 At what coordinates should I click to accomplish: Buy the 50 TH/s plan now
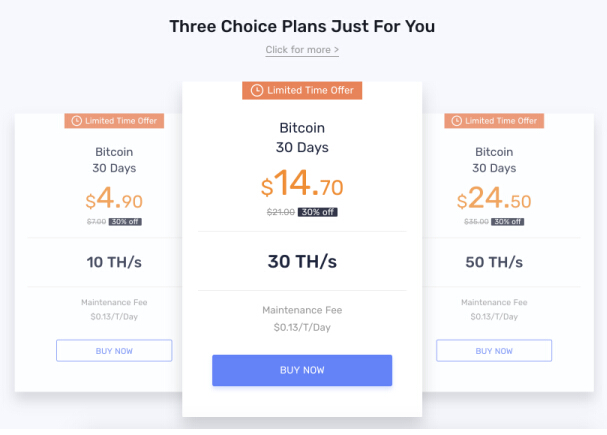click(x=494, y=351)
